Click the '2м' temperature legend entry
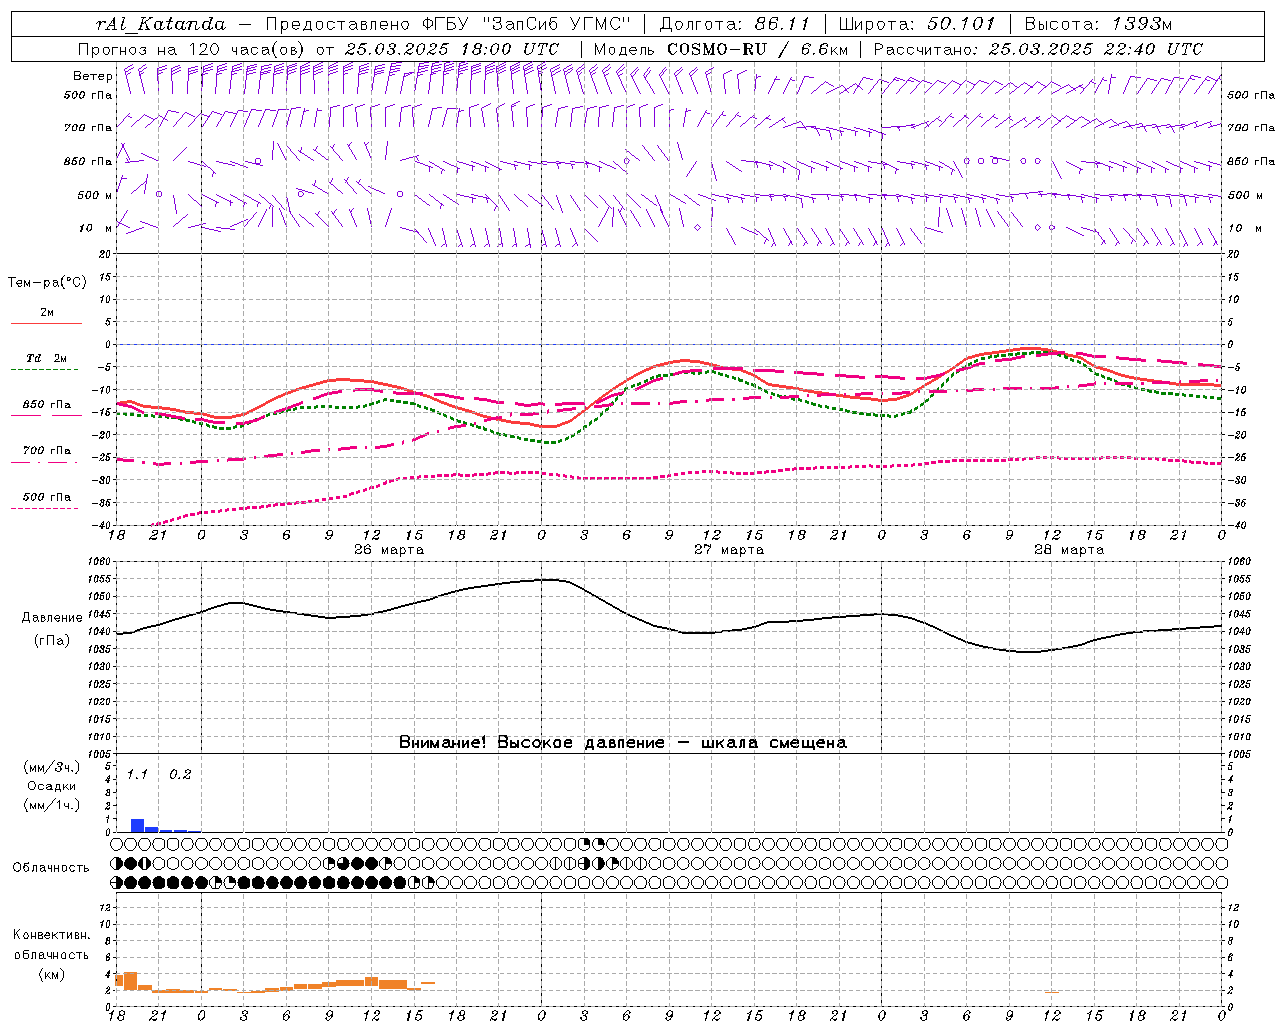This screenshot has height=1024, width=1280. pos(47,313)
